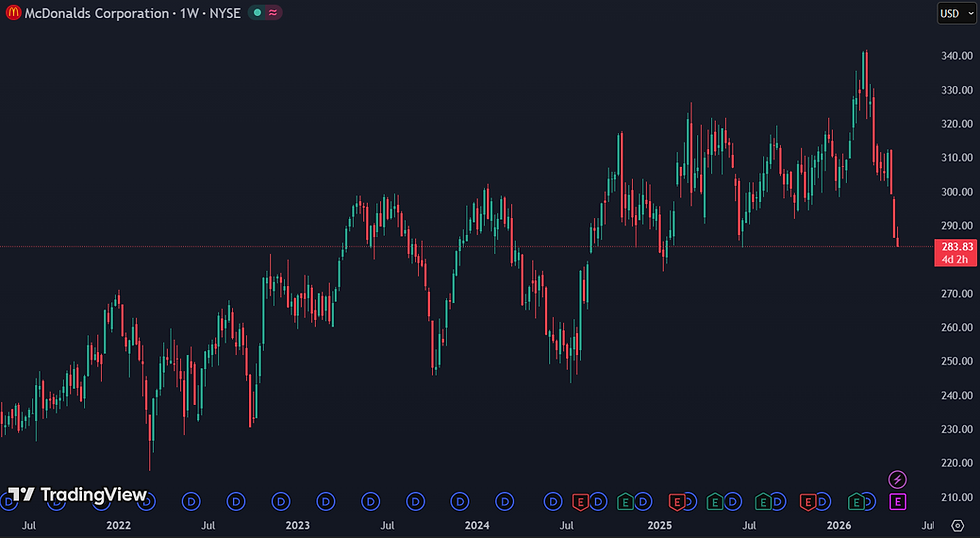
Task: Click 310.00 on the price axis
Action: [x=957, y=157]
